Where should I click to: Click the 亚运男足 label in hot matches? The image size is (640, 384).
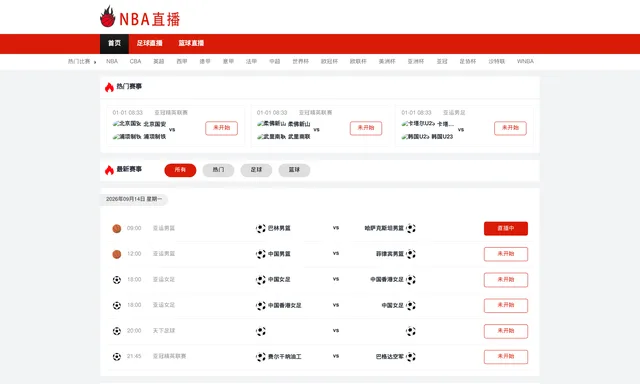click(454, 113)
